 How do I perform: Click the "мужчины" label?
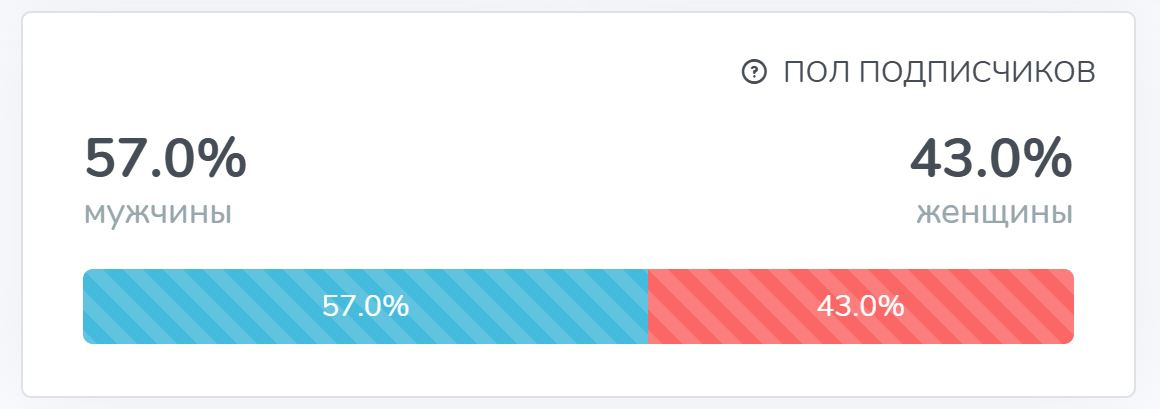click(x=157, y=213)
